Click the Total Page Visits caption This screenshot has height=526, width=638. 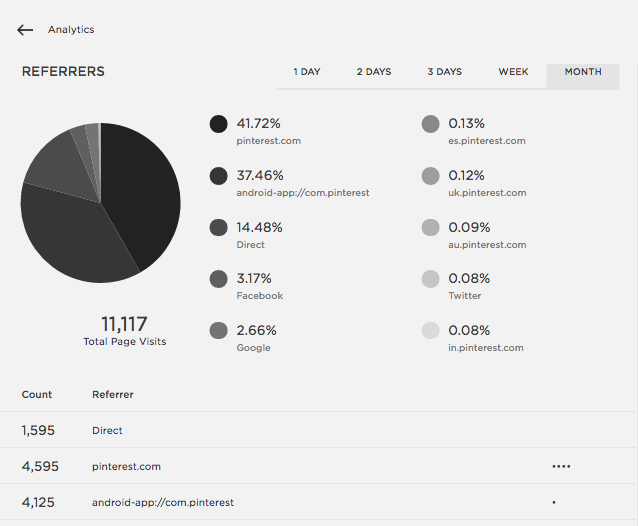125,342
